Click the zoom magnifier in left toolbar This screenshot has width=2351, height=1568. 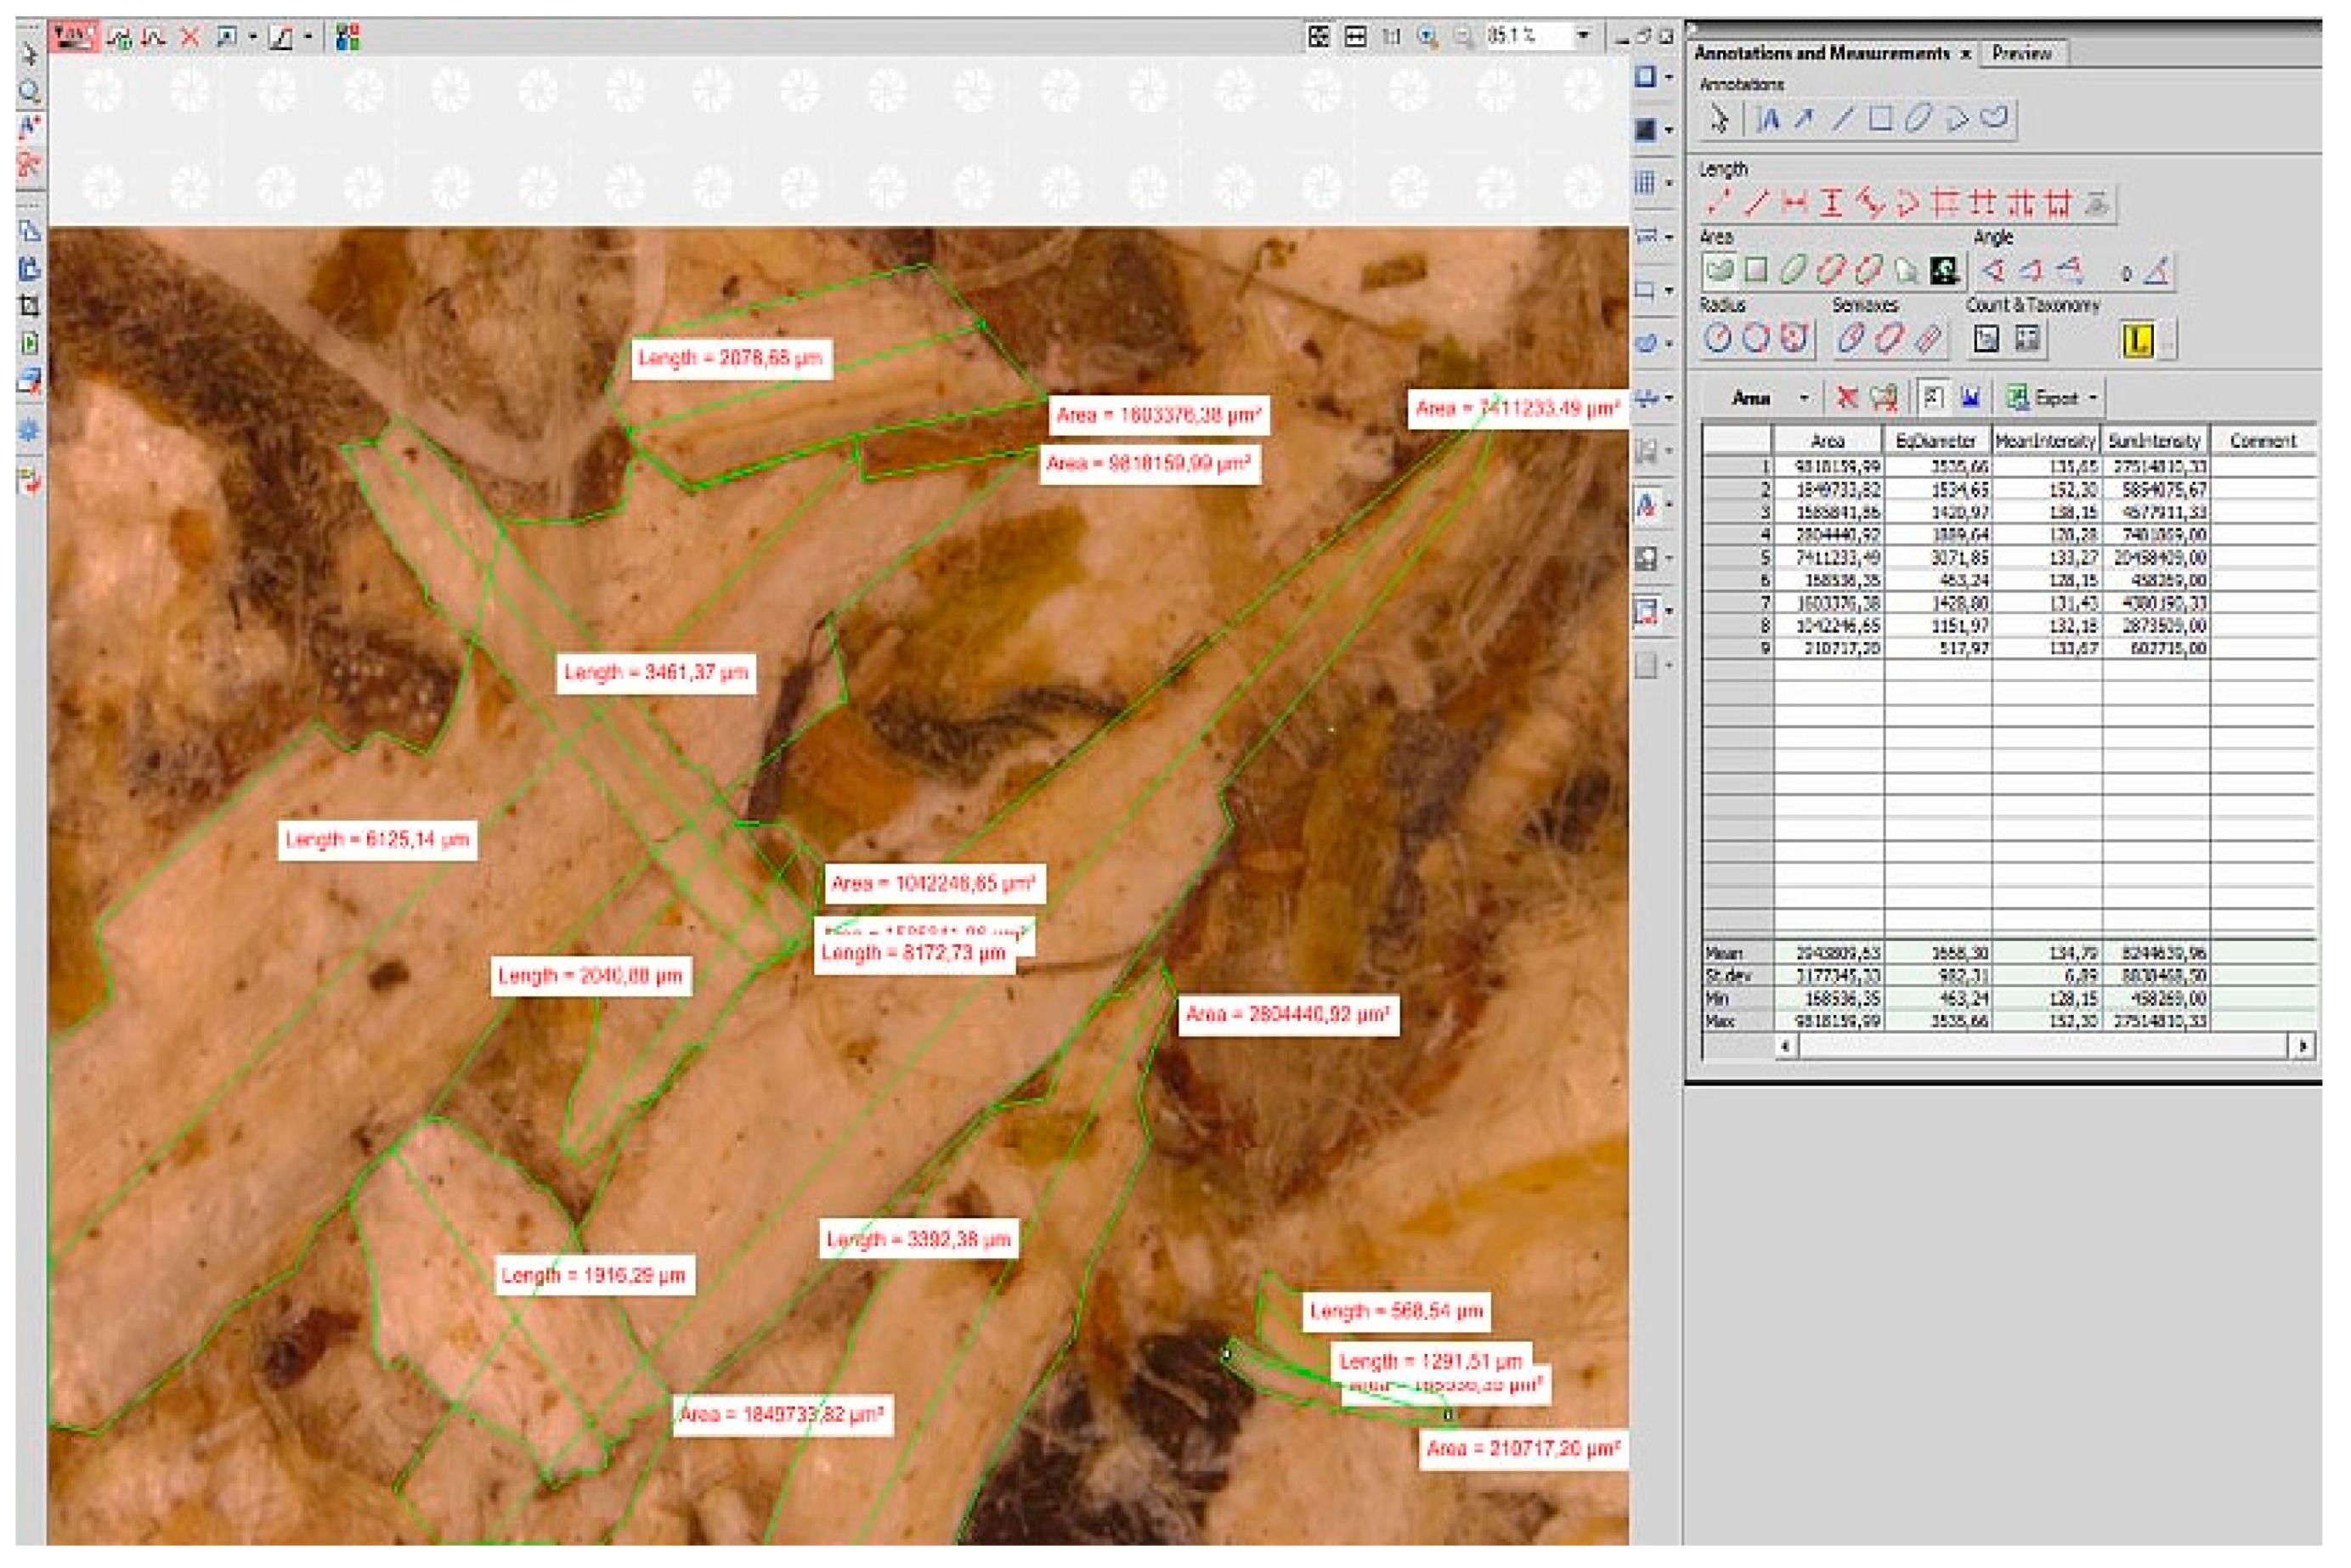click(30, 92)
